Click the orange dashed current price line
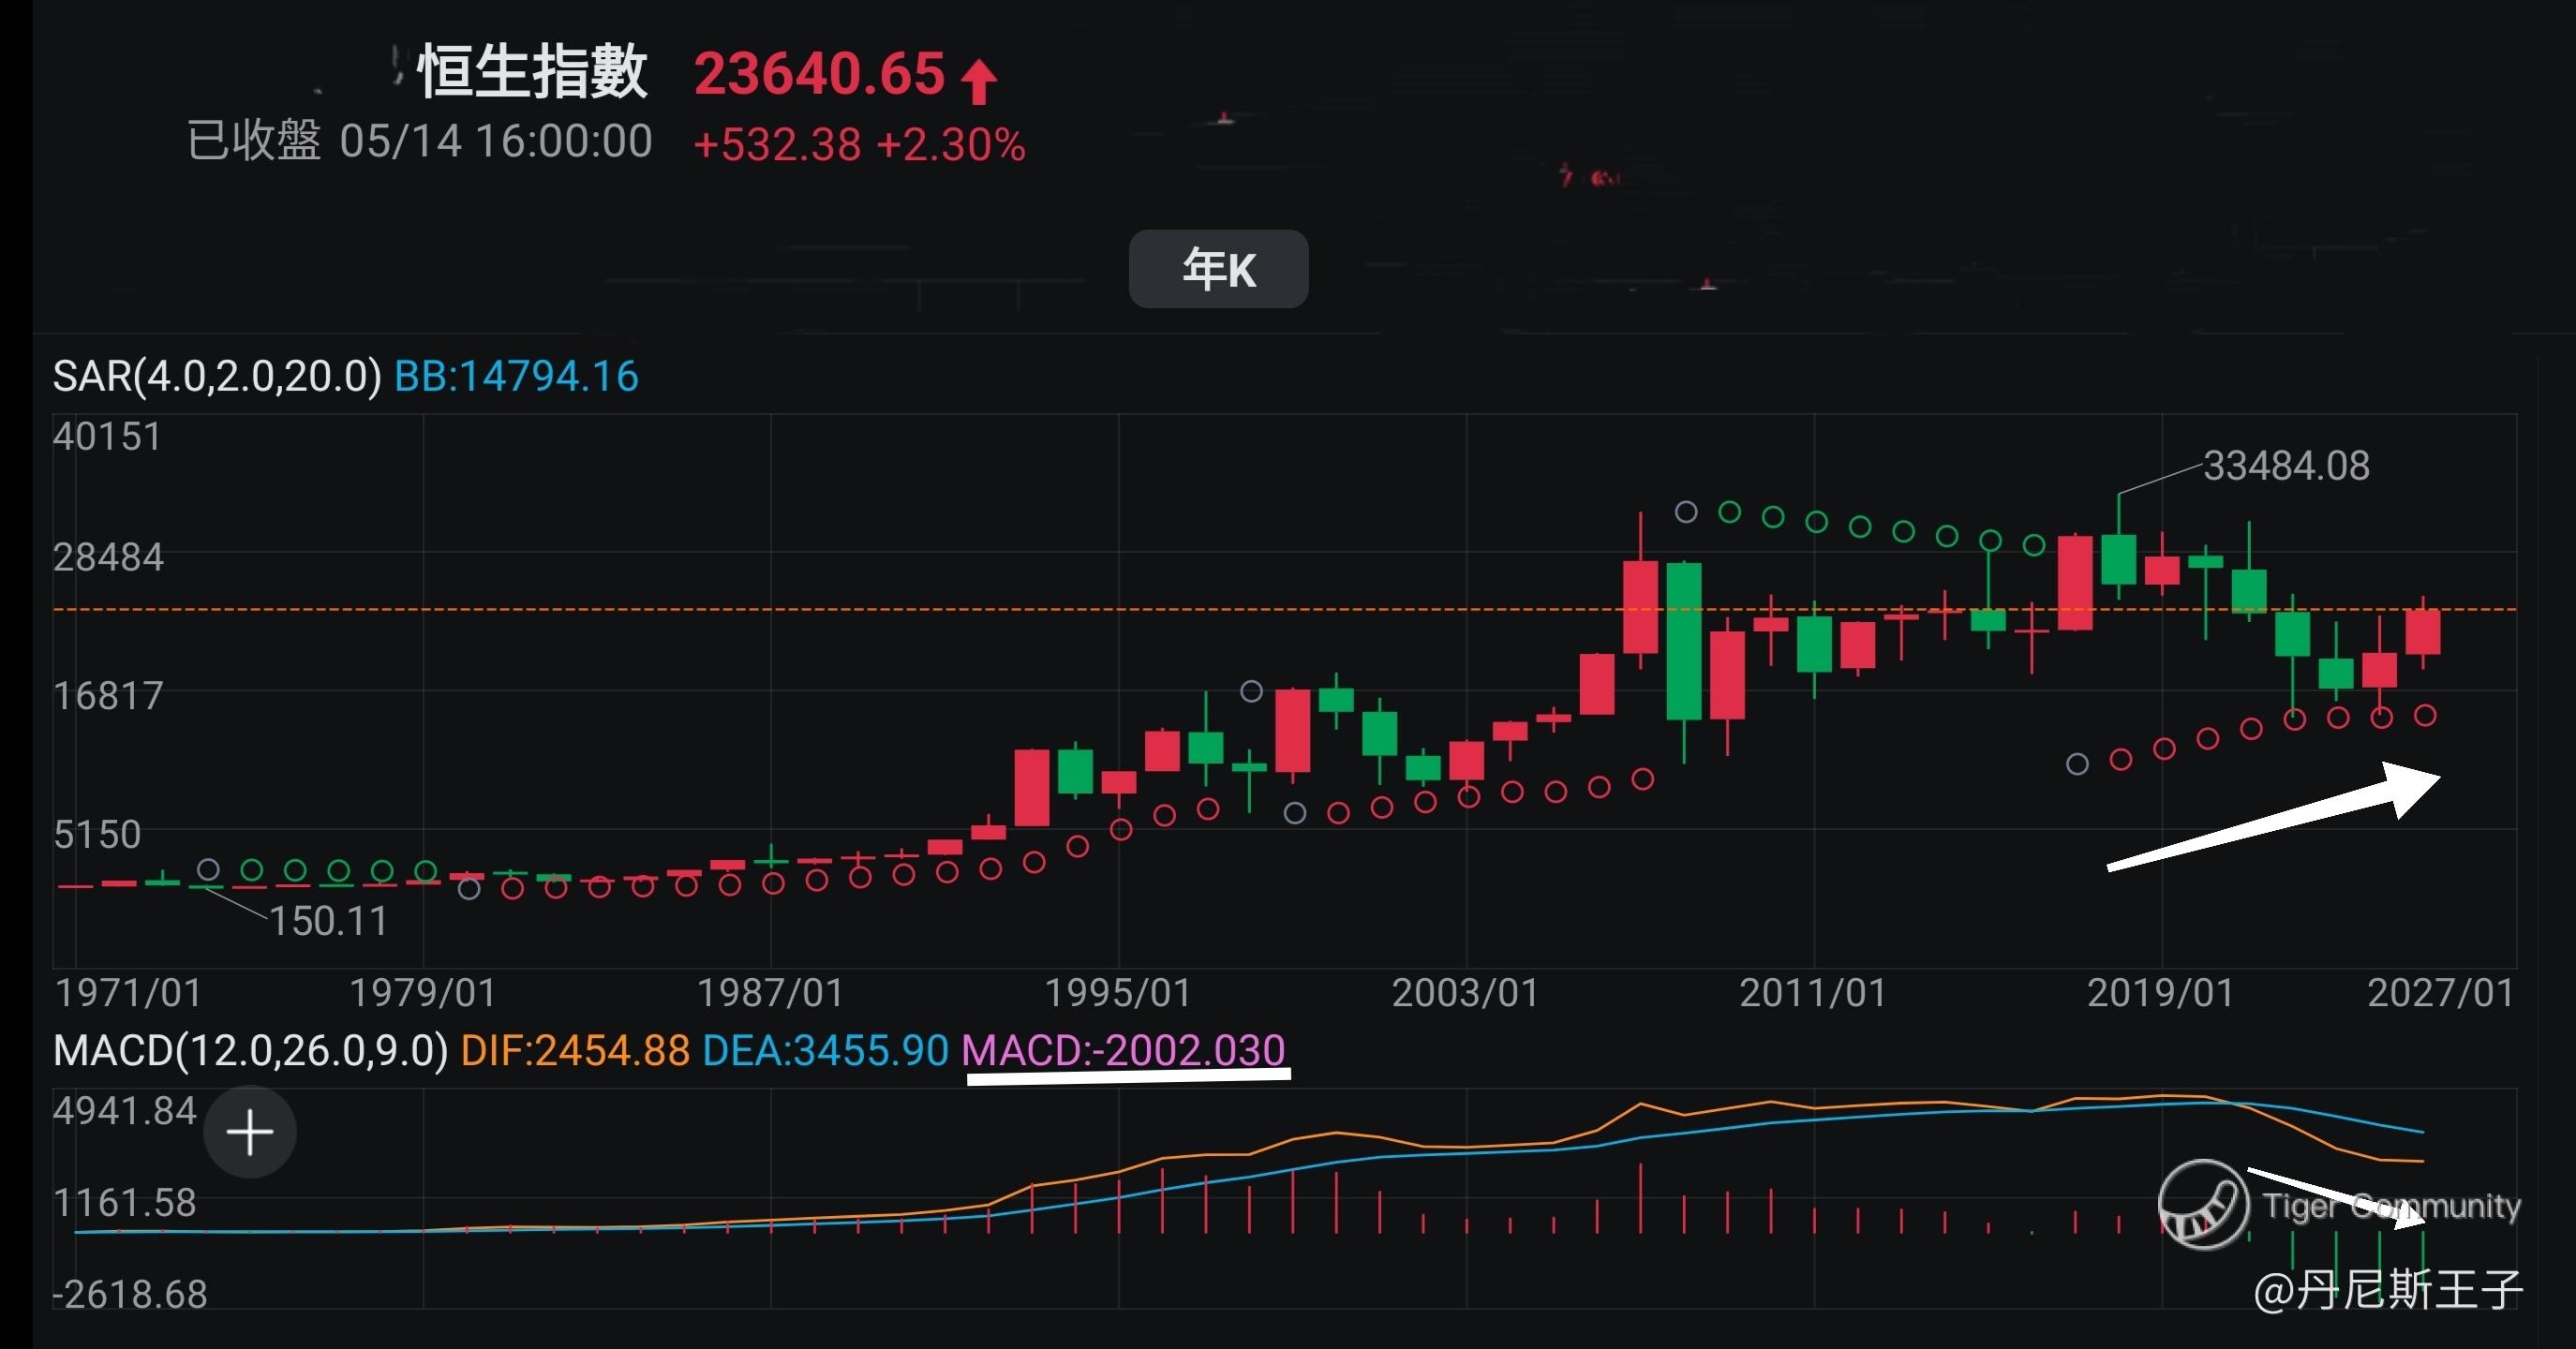2576x1349 pixels. tap(1284, 609)
